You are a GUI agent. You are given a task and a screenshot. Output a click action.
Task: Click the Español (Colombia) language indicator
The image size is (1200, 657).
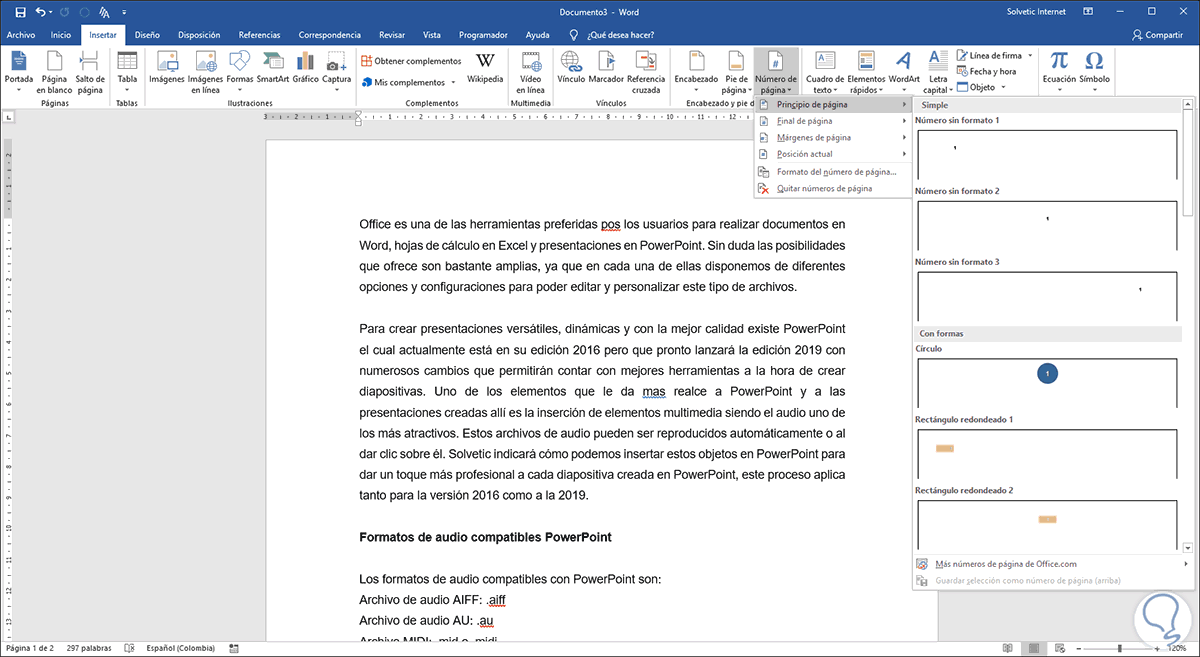[182, 647]
